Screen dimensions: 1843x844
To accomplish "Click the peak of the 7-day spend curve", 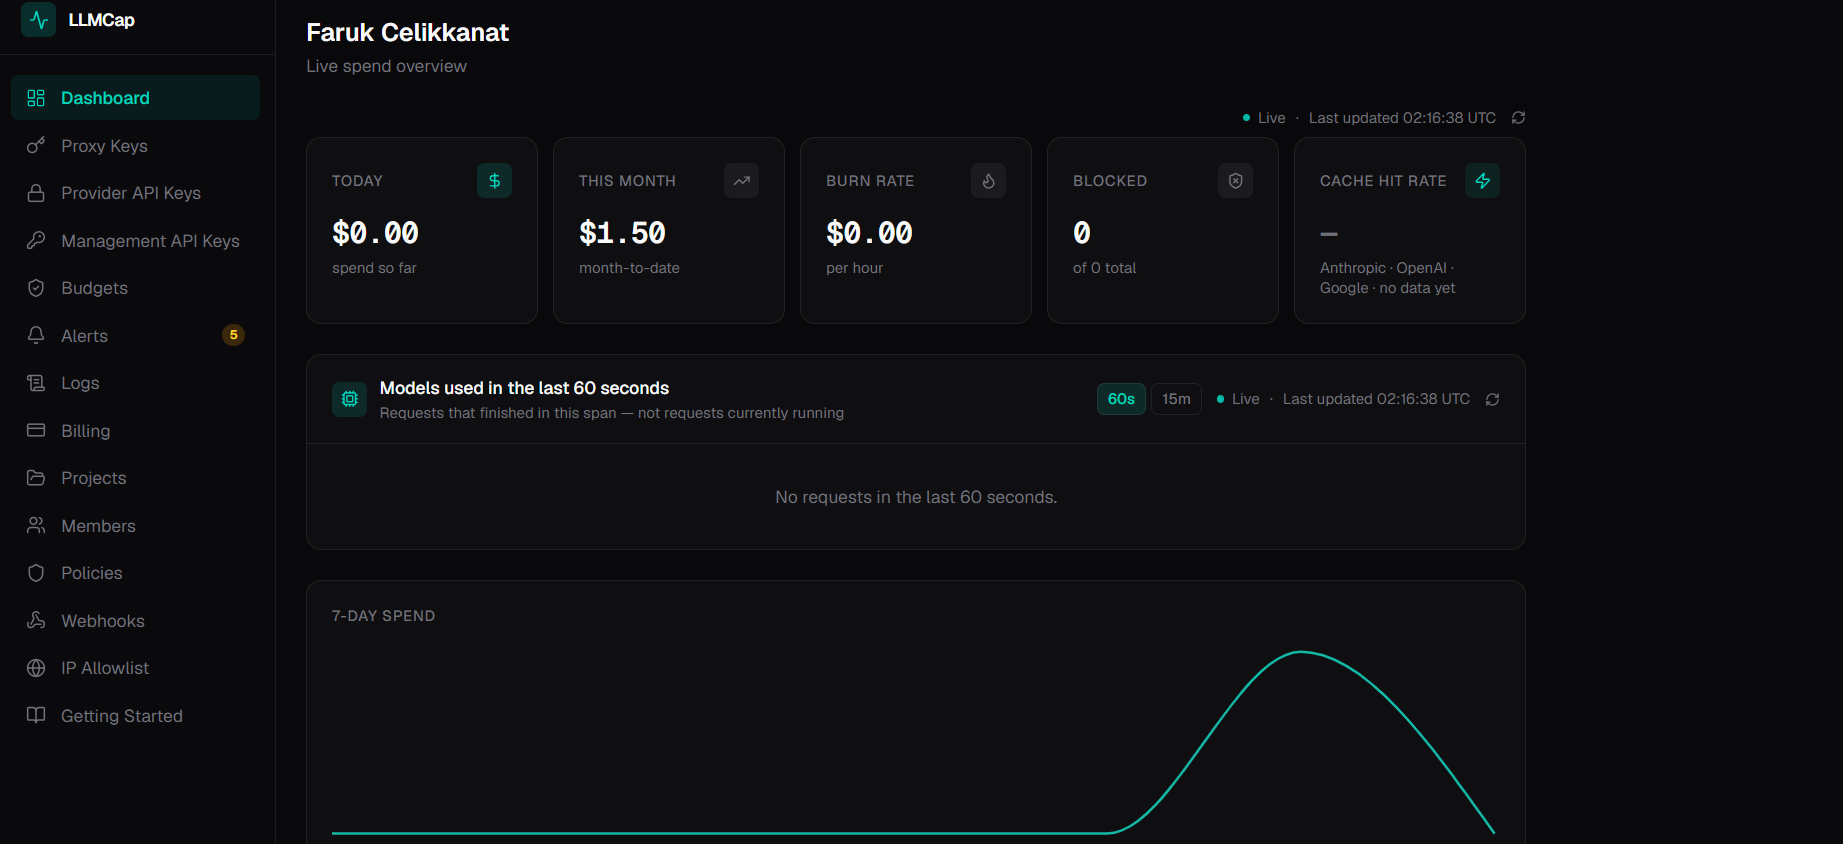I will [x=1301, y=653].
